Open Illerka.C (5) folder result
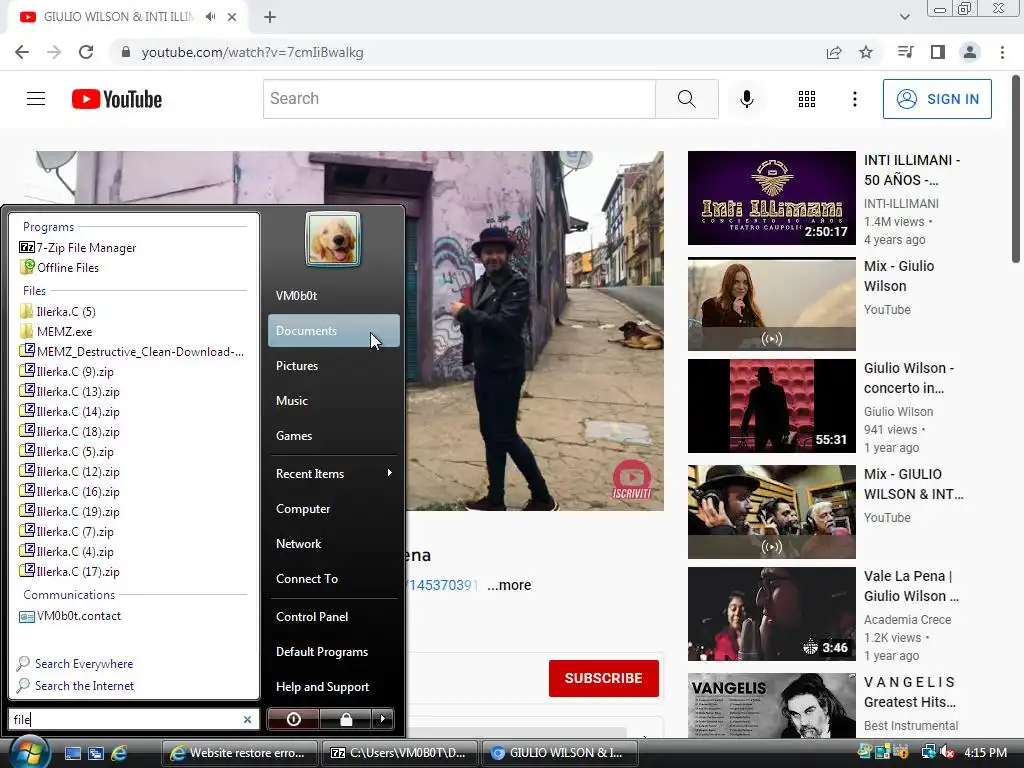 pos(57,311)
